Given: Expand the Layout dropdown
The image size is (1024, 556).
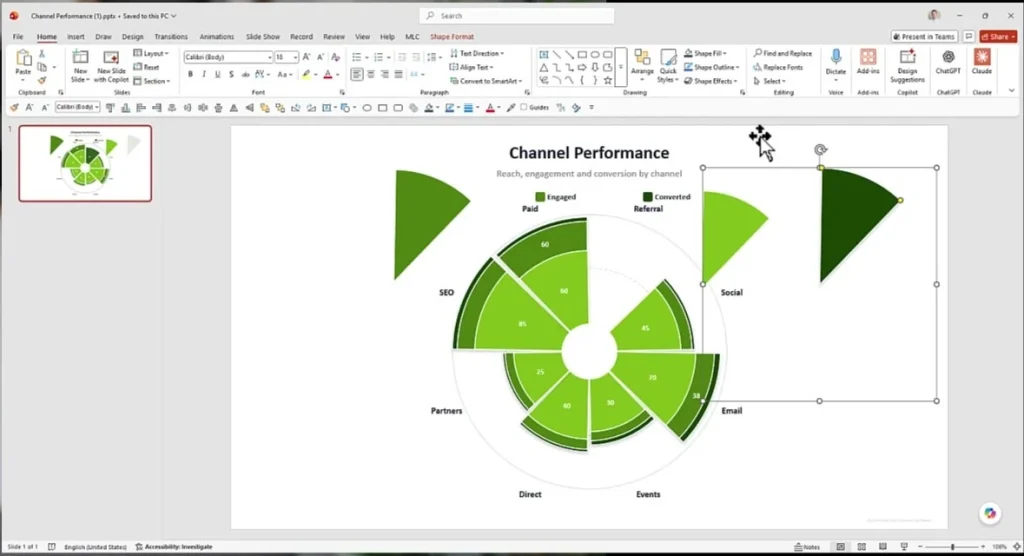Looking at the screenshot, I should point(151,54).
